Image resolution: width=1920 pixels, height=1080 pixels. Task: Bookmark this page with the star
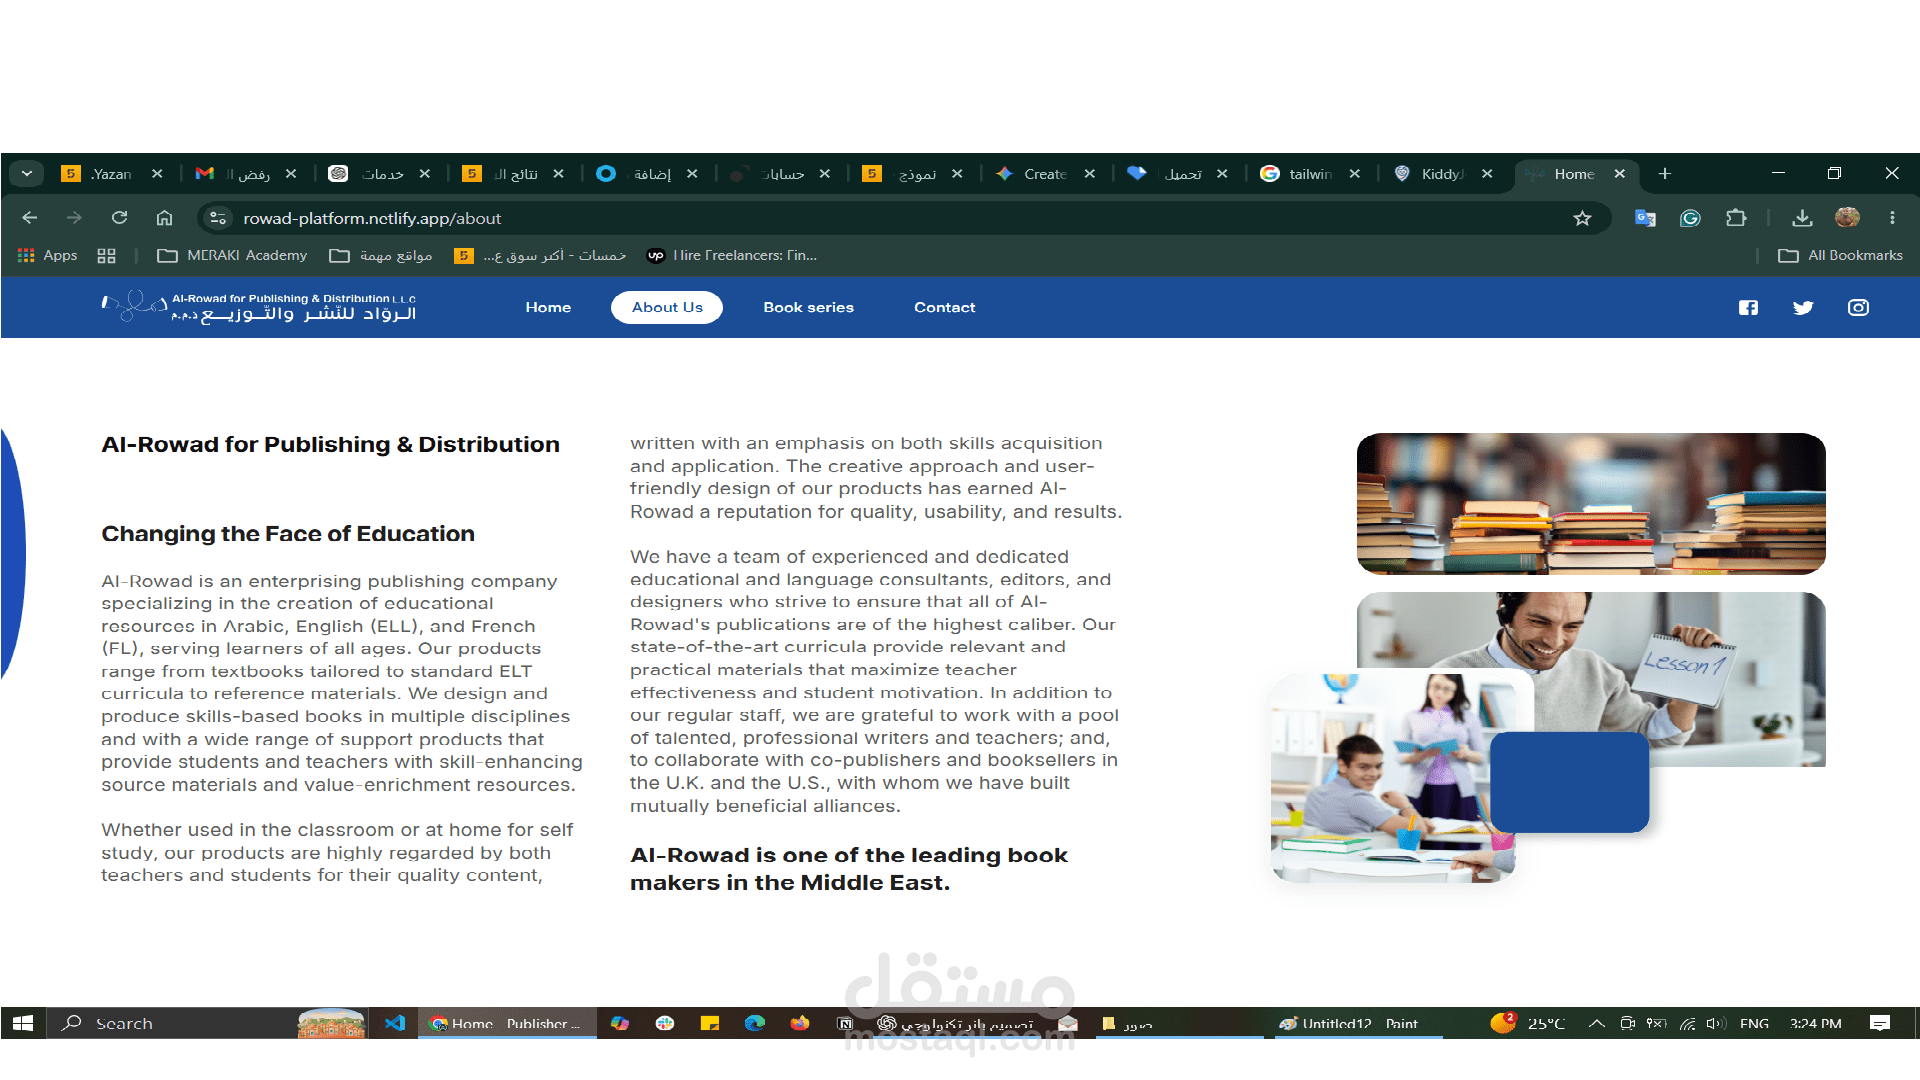(1582, 218)
